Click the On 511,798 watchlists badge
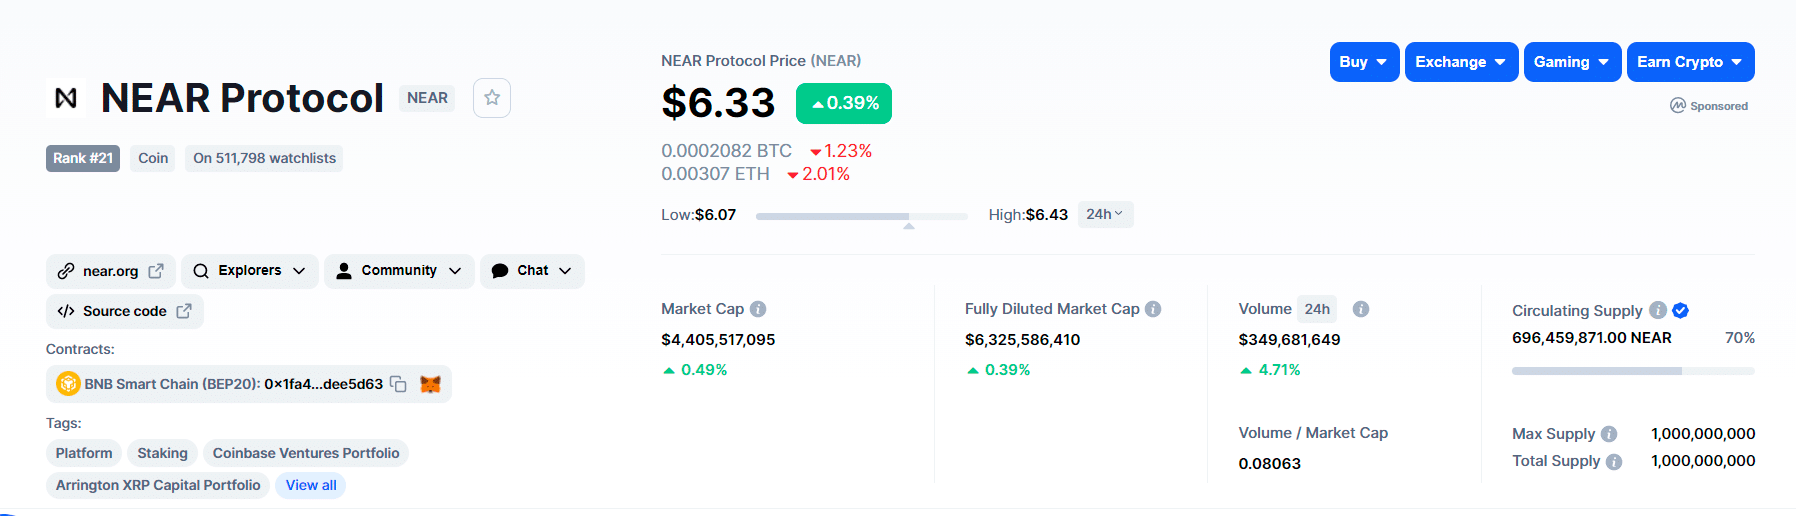 pos(264,158)
